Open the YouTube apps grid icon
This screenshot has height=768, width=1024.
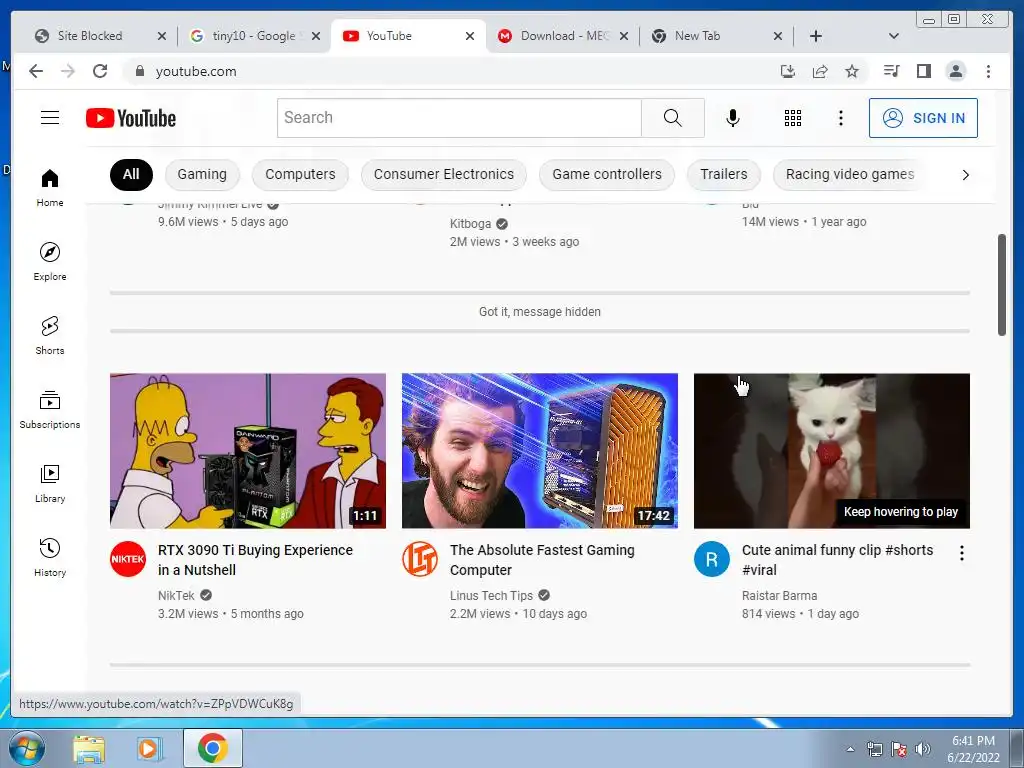793,118
